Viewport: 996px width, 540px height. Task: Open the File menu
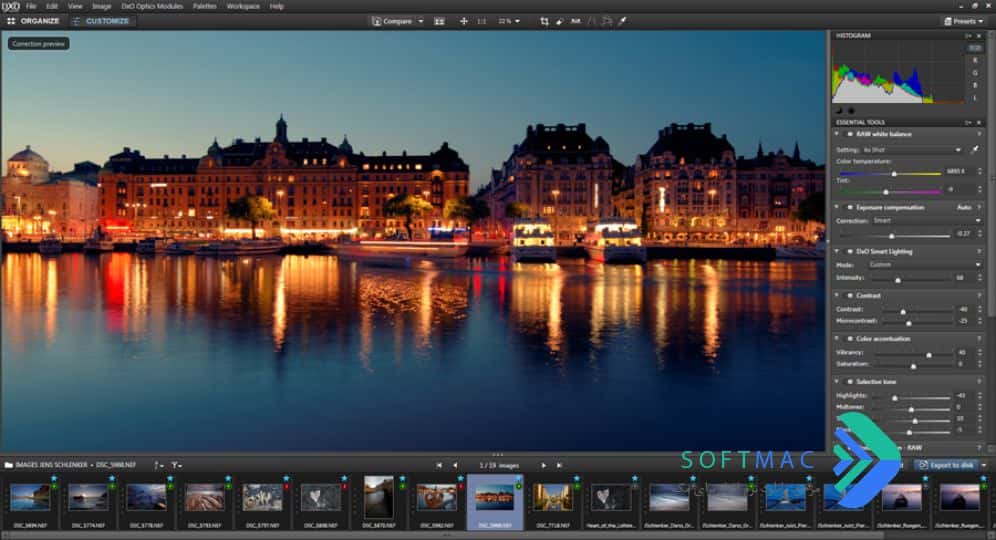click(x=31, y=6)
